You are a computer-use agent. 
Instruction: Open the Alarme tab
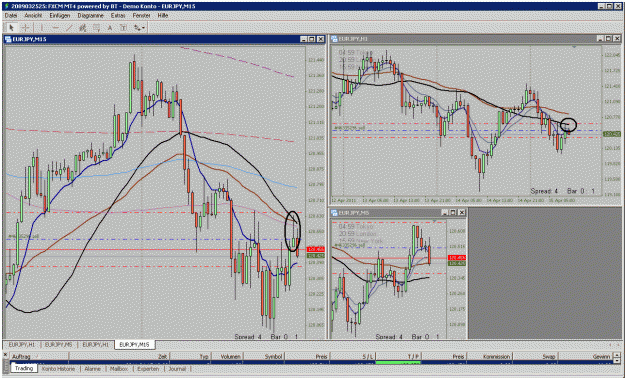92,369
